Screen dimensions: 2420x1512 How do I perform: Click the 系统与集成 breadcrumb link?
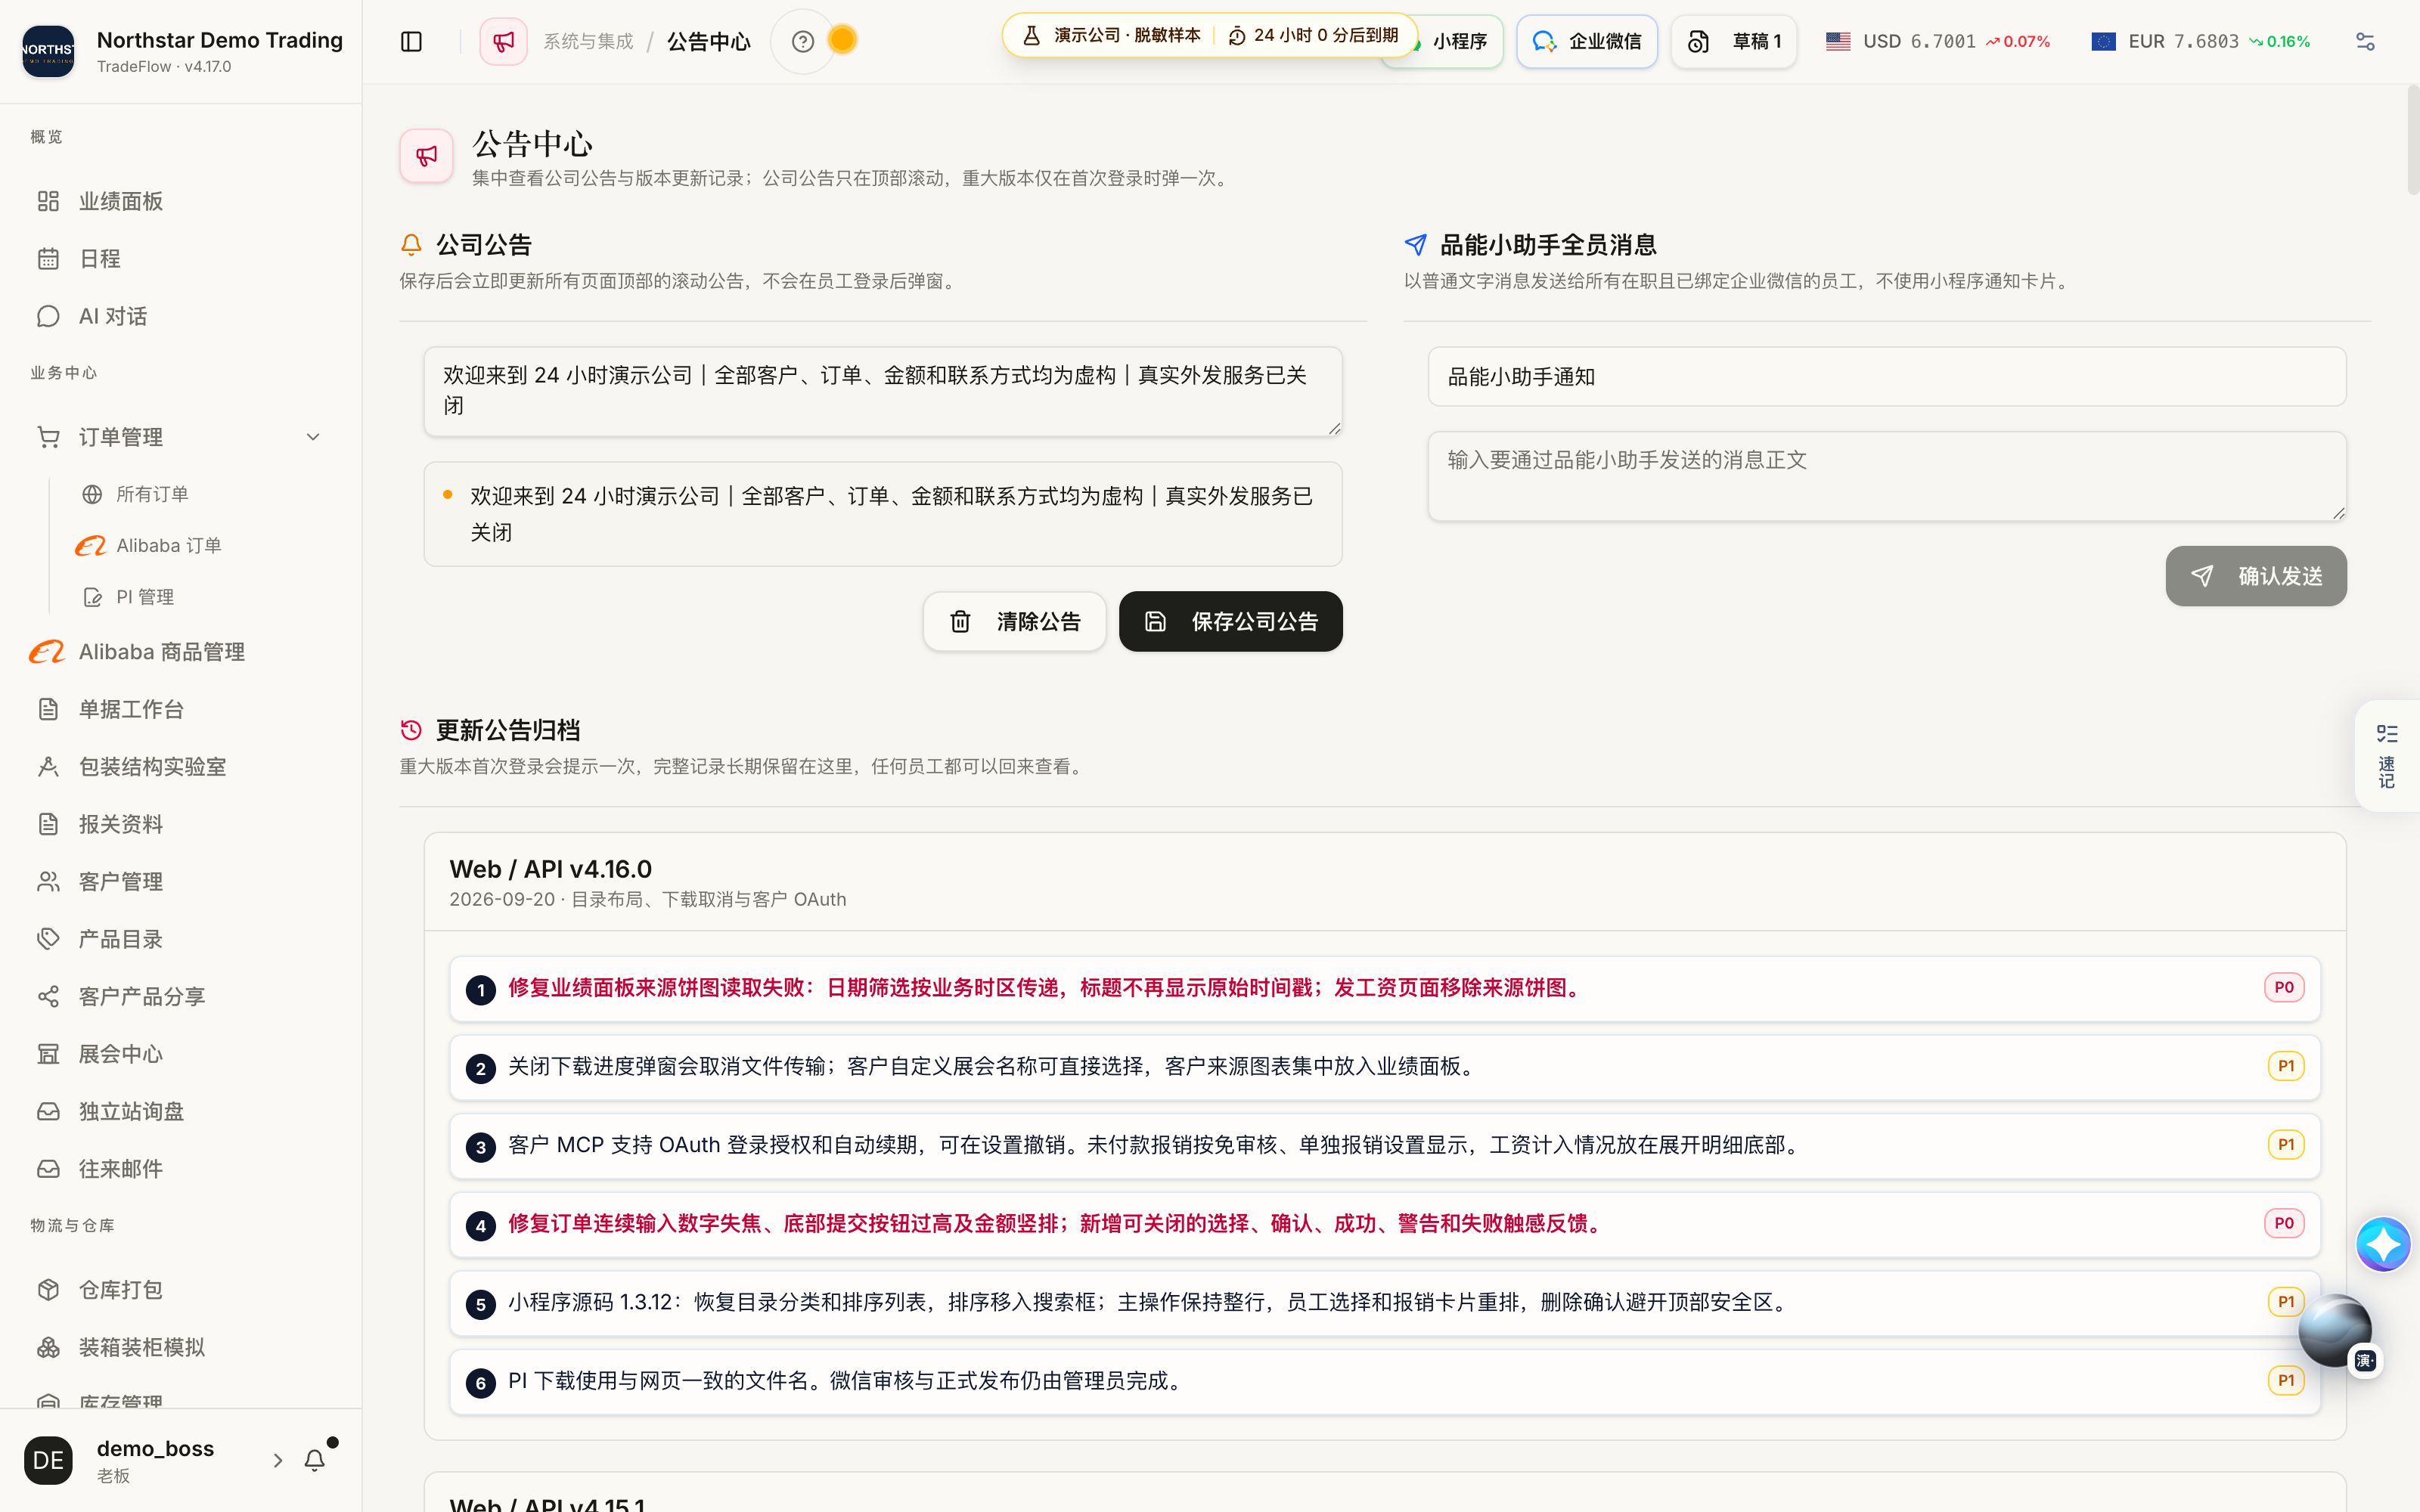pyautogui.click(x=588, y=41)
